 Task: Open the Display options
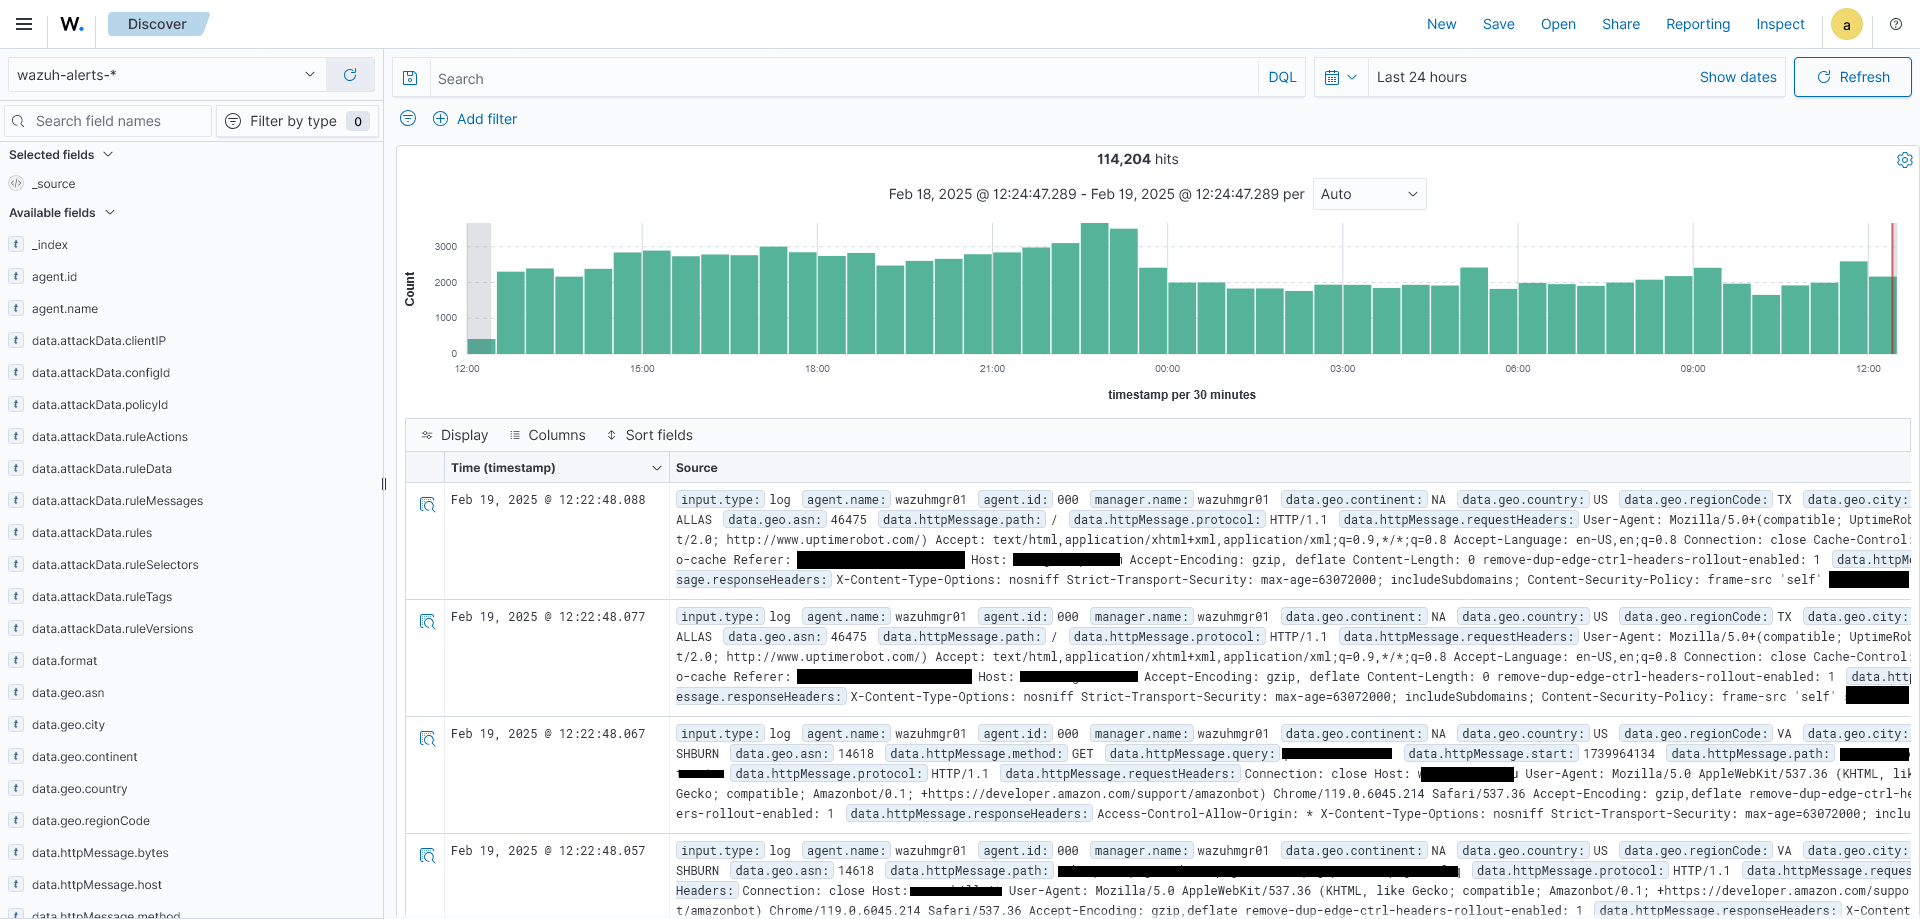tap(455, 435)
